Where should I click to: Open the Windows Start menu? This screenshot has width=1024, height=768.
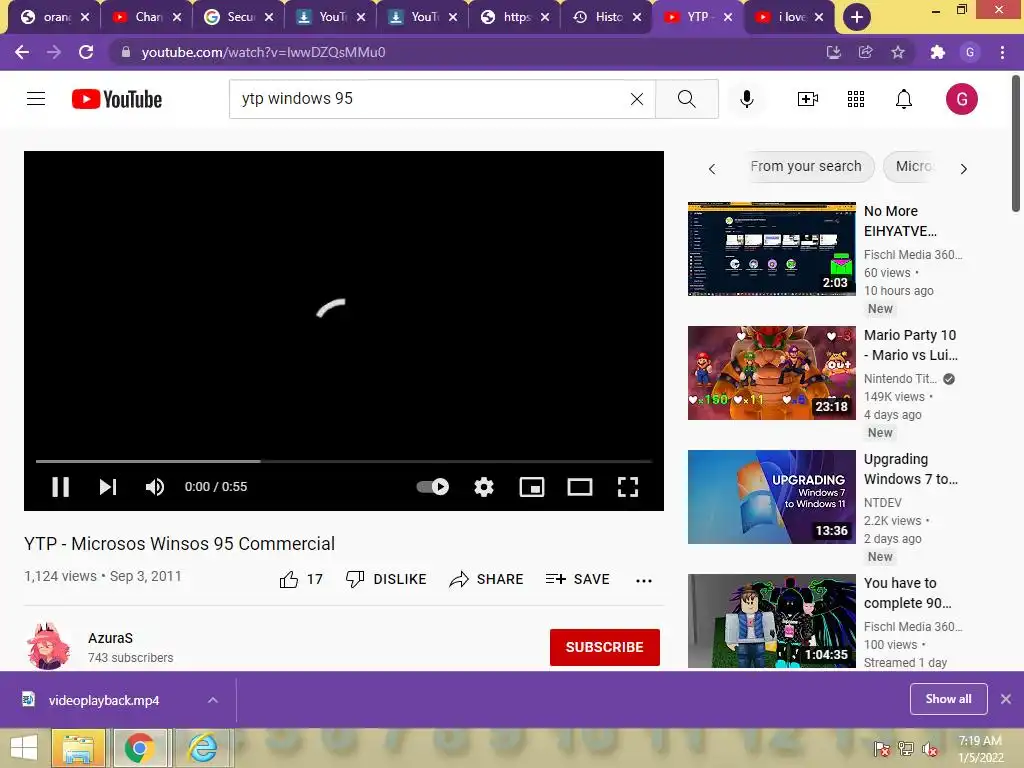point(24,748)
